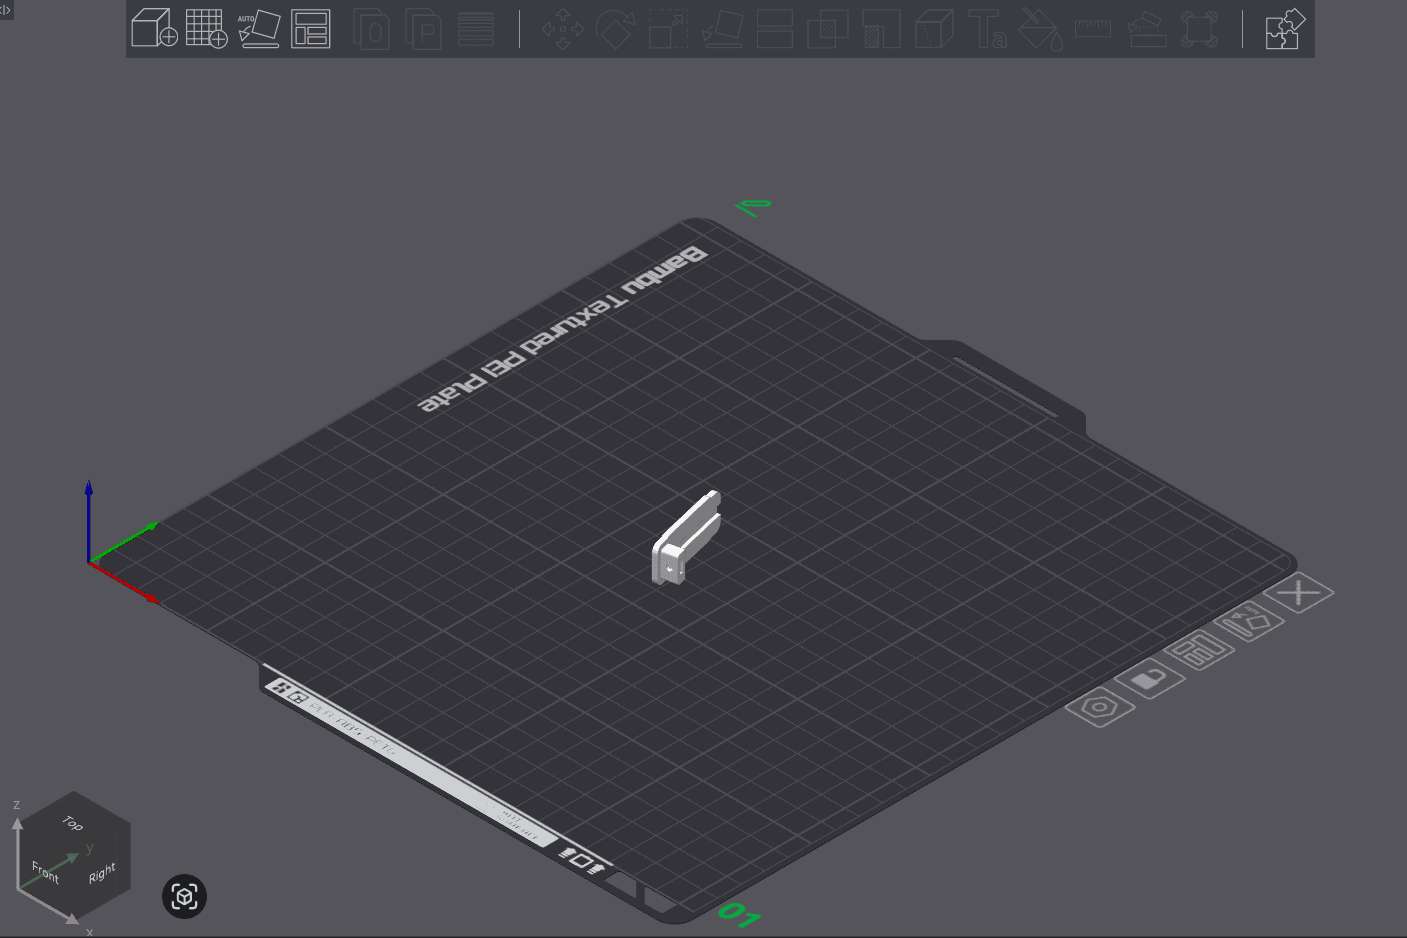
Task: Select the Move tool
Action: point(563,30)
